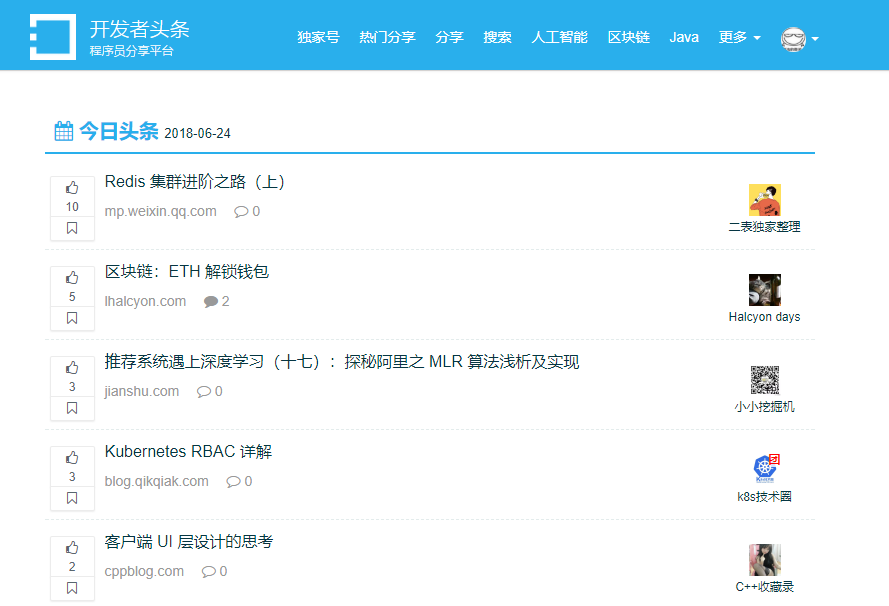Open the 区块链 navigation item

tap(628, 37)
